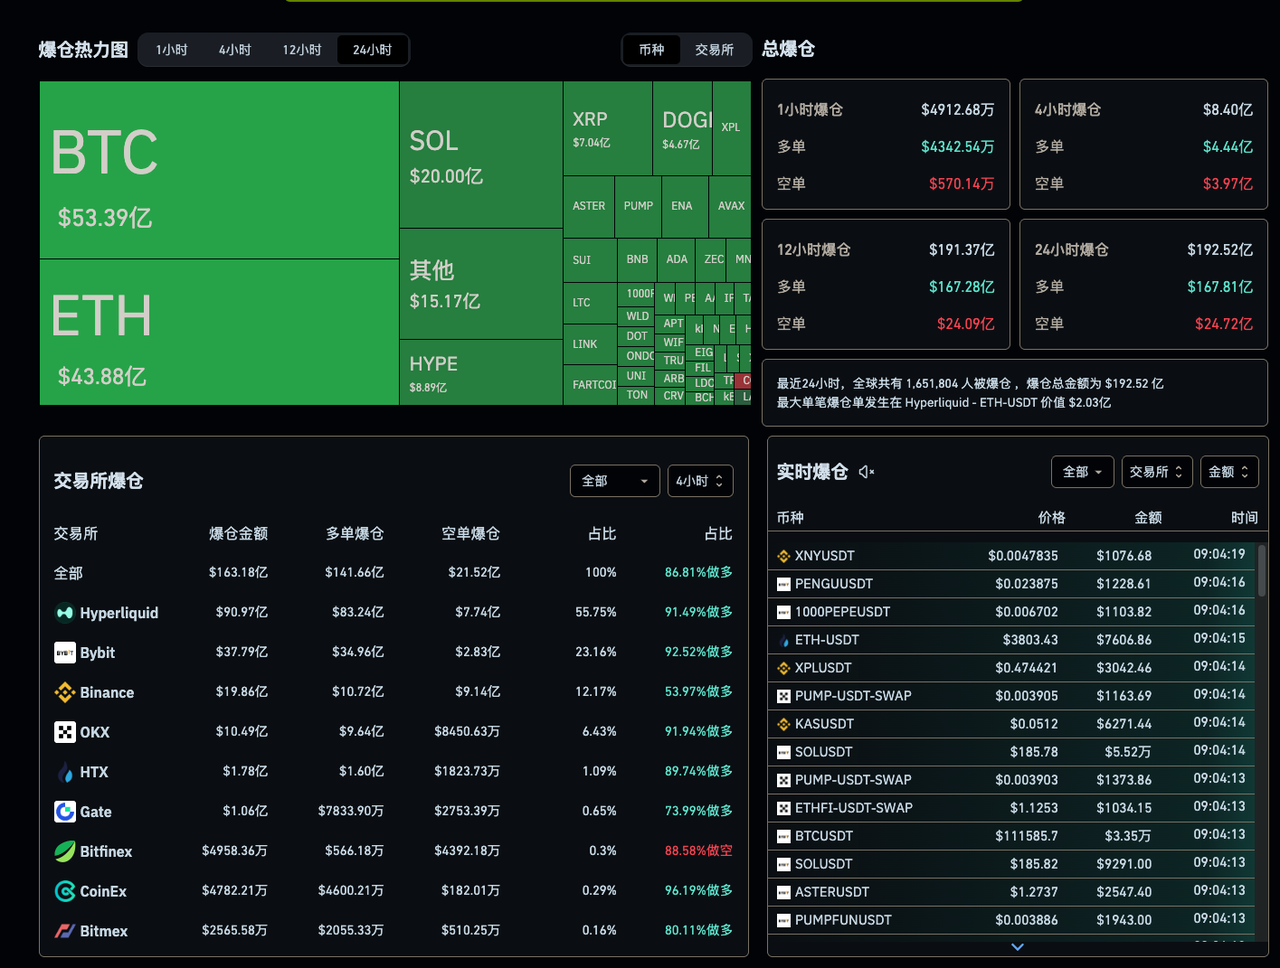This screenshot has height=968, width=1280.
Task: Select the 1小时 heatmap tab
Action: pyautogui.click(x=171, y=49)
